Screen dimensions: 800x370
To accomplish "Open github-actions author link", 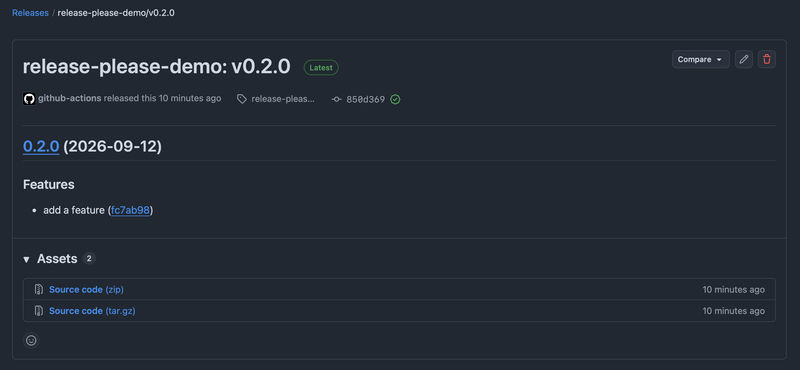I will pos(69,98).
